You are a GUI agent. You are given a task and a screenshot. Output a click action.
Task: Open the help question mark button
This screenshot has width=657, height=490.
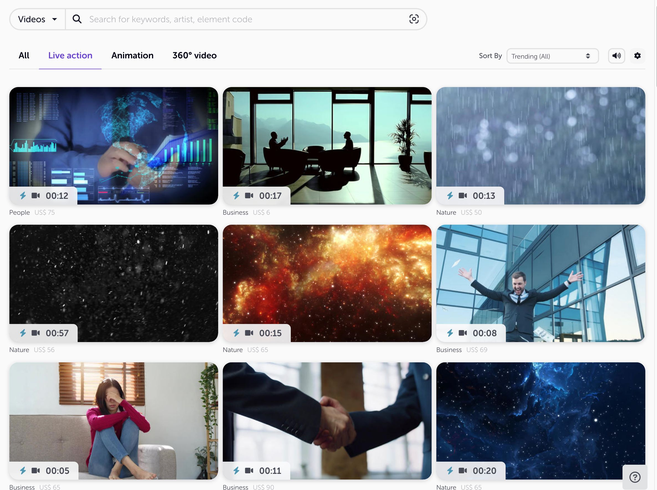click(635, 477)
